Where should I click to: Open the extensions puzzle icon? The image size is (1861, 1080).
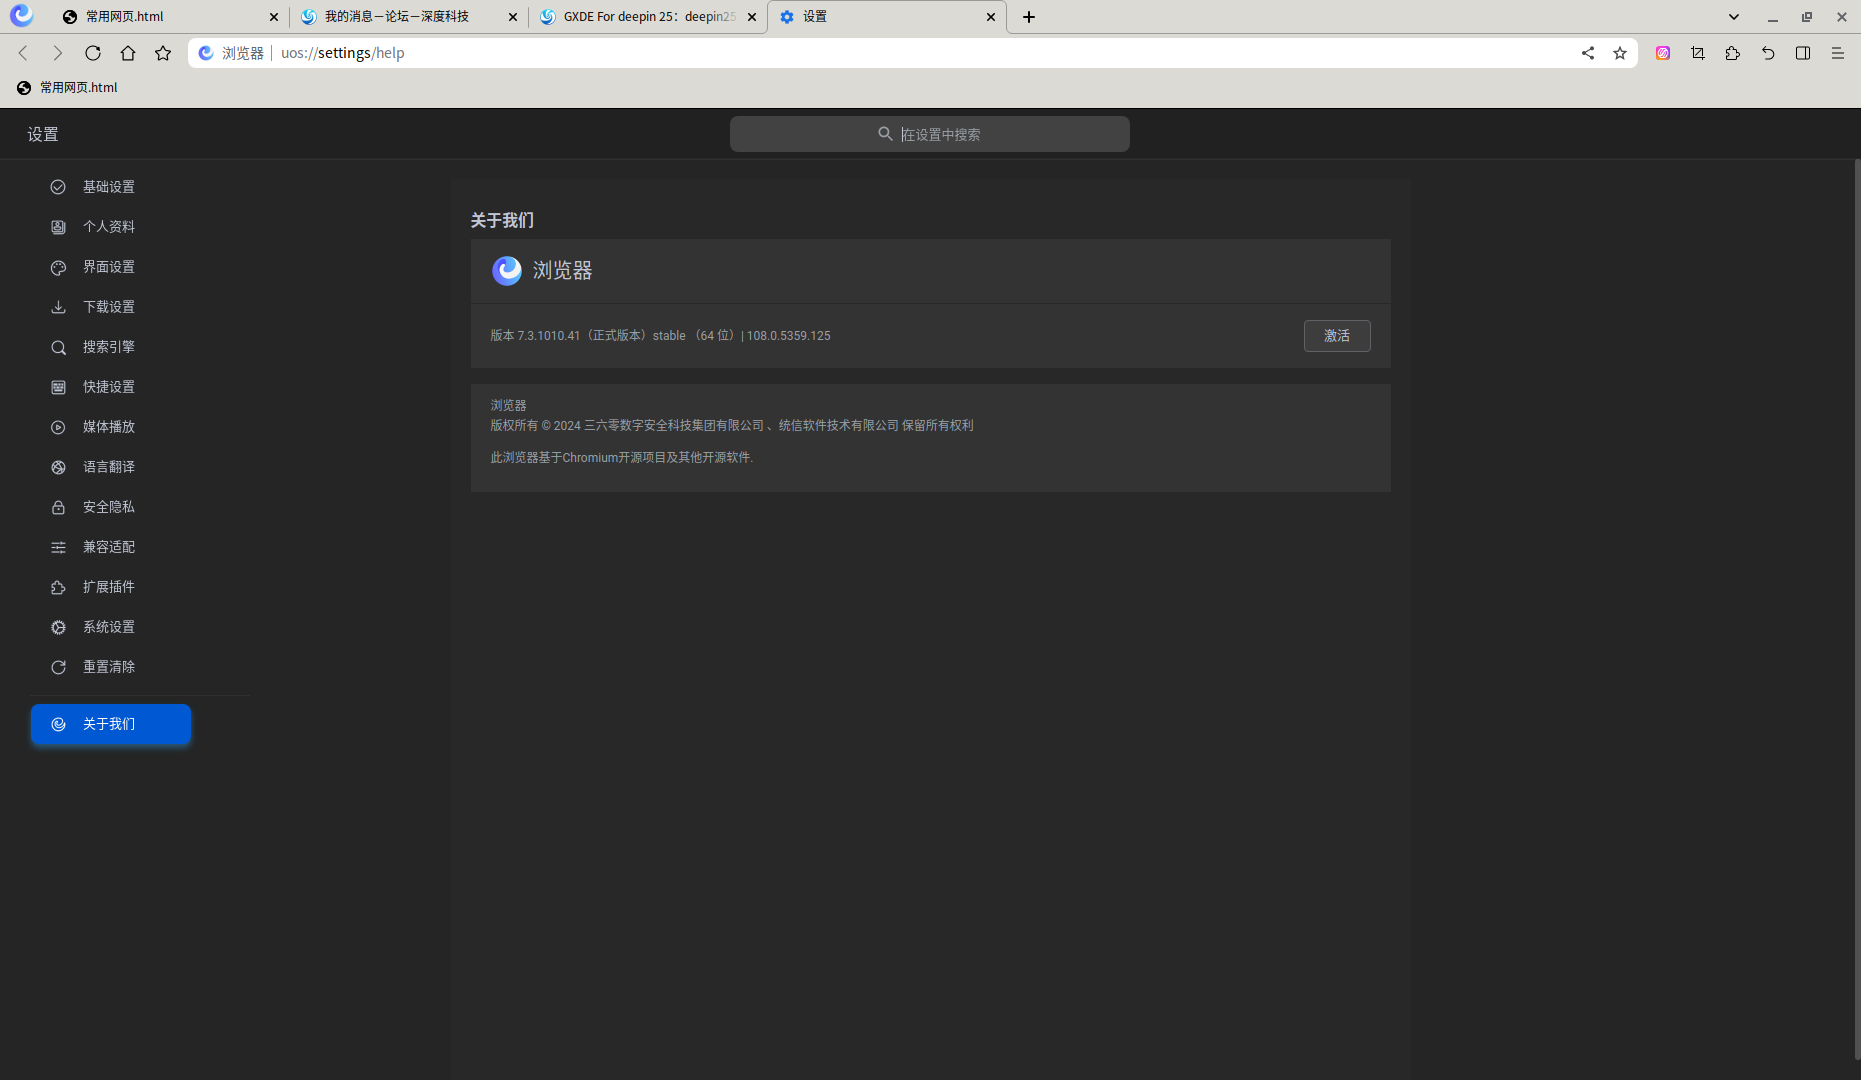[1733, 53]
